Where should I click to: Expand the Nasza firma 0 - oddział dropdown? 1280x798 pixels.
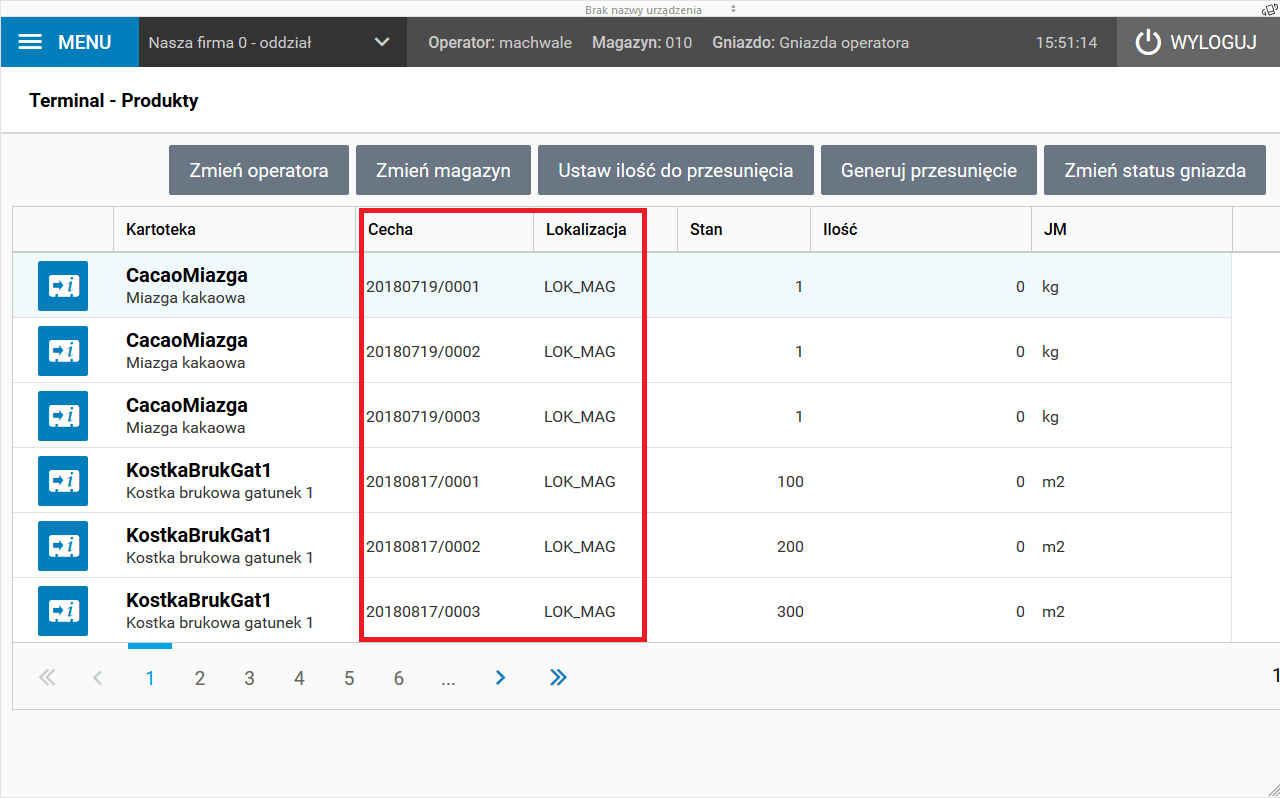tap(273, 42)
